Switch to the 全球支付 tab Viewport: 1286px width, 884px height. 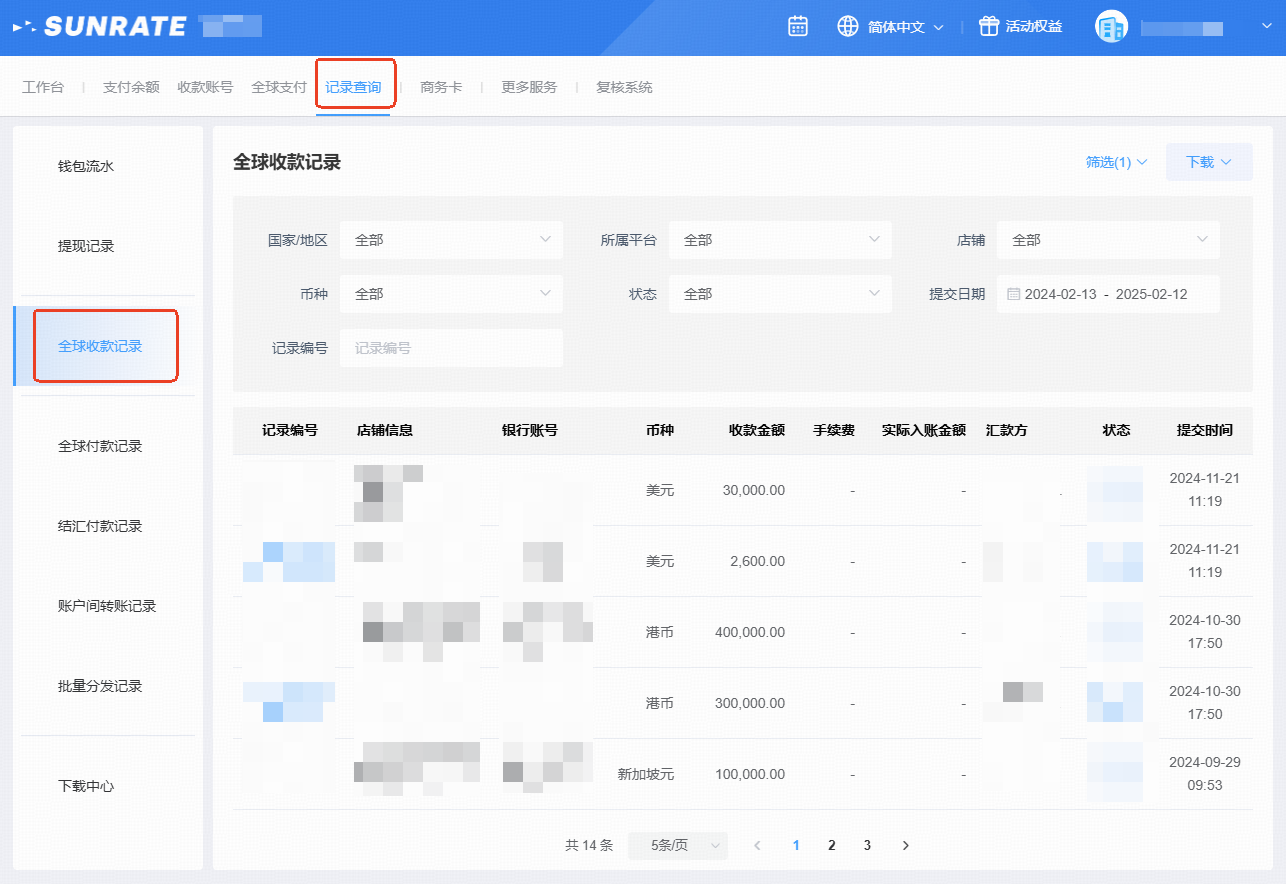pyautogui.click(x=279, y=87)
